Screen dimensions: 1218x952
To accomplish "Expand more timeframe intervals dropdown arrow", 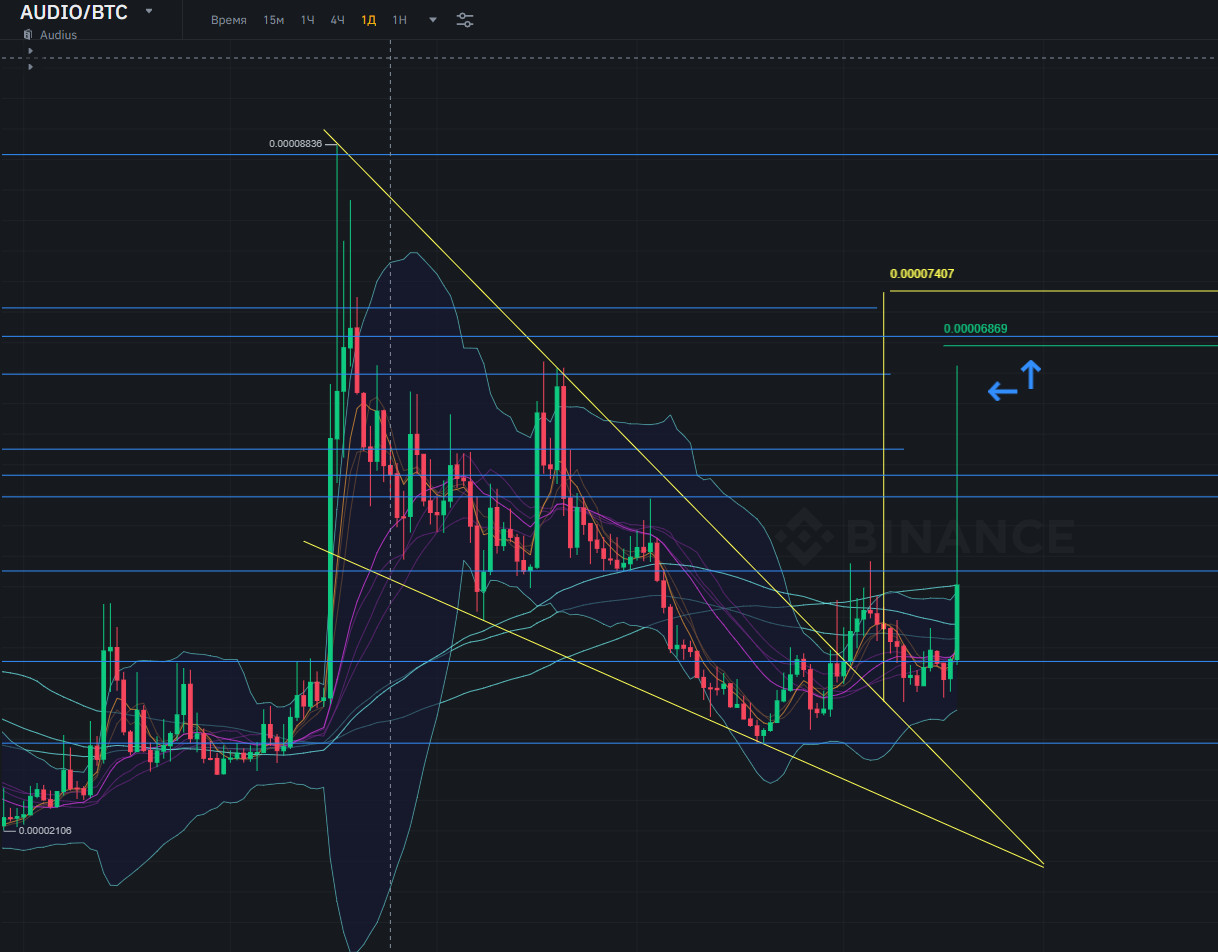I will tap(433, 20).
